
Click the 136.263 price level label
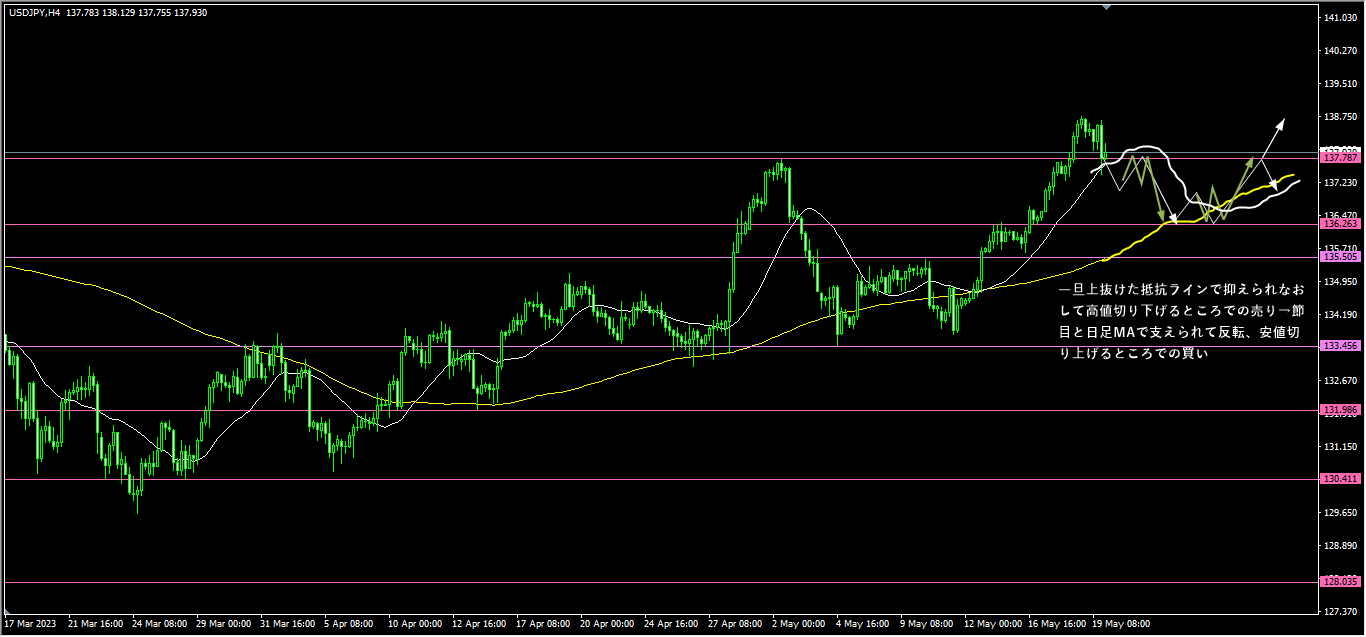1339,224
